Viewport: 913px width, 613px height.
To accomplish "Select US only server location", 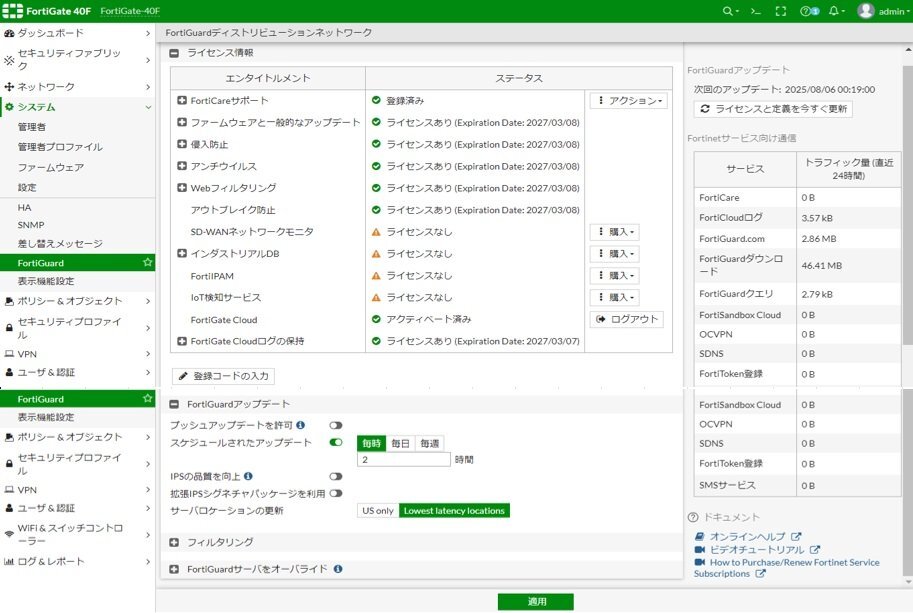I will coord(377,510).
